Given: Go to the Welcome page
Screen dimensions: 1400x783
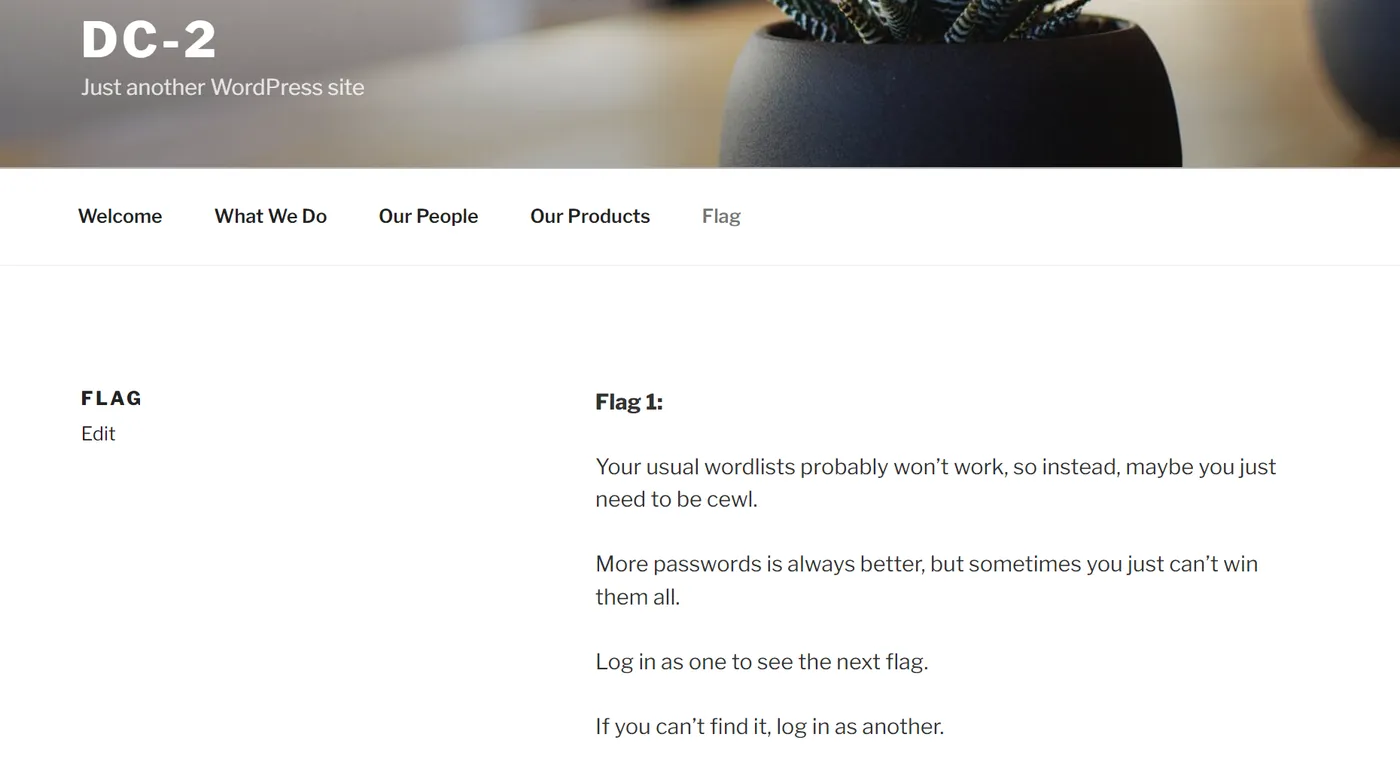Looking at the screenshot, I should click(120, 216).
